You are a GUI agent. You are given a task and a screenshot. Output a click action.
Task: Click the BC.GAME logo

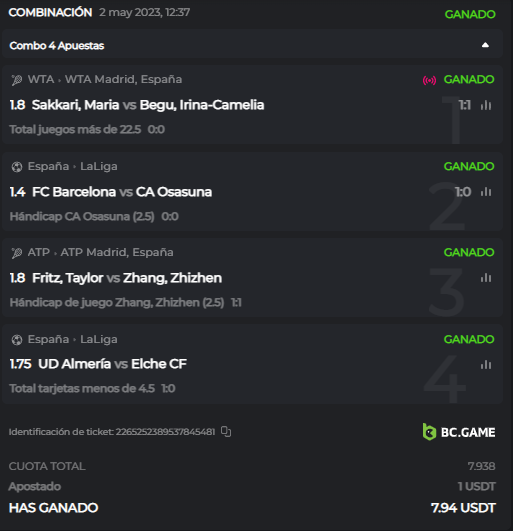click(x=459, y=432)
